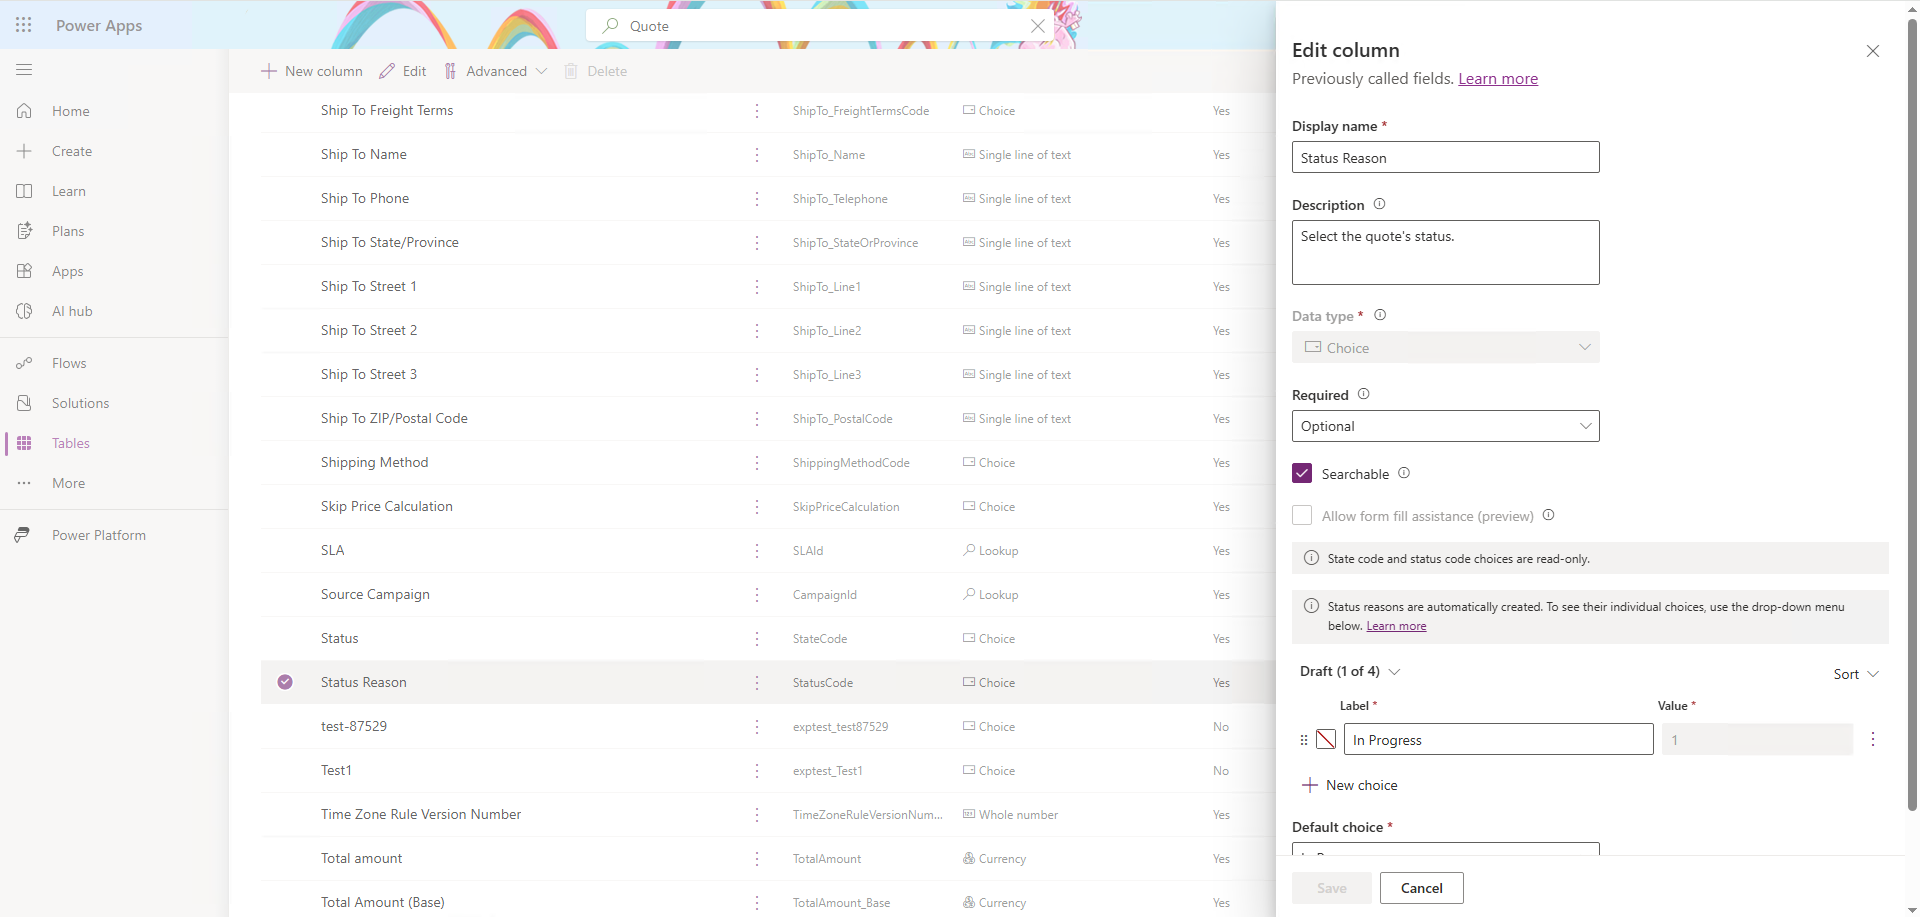Collapse the left navigation hamburger menu
Image resolution: width=1920 pixels, height=917 pixels.
pos(24,70)
